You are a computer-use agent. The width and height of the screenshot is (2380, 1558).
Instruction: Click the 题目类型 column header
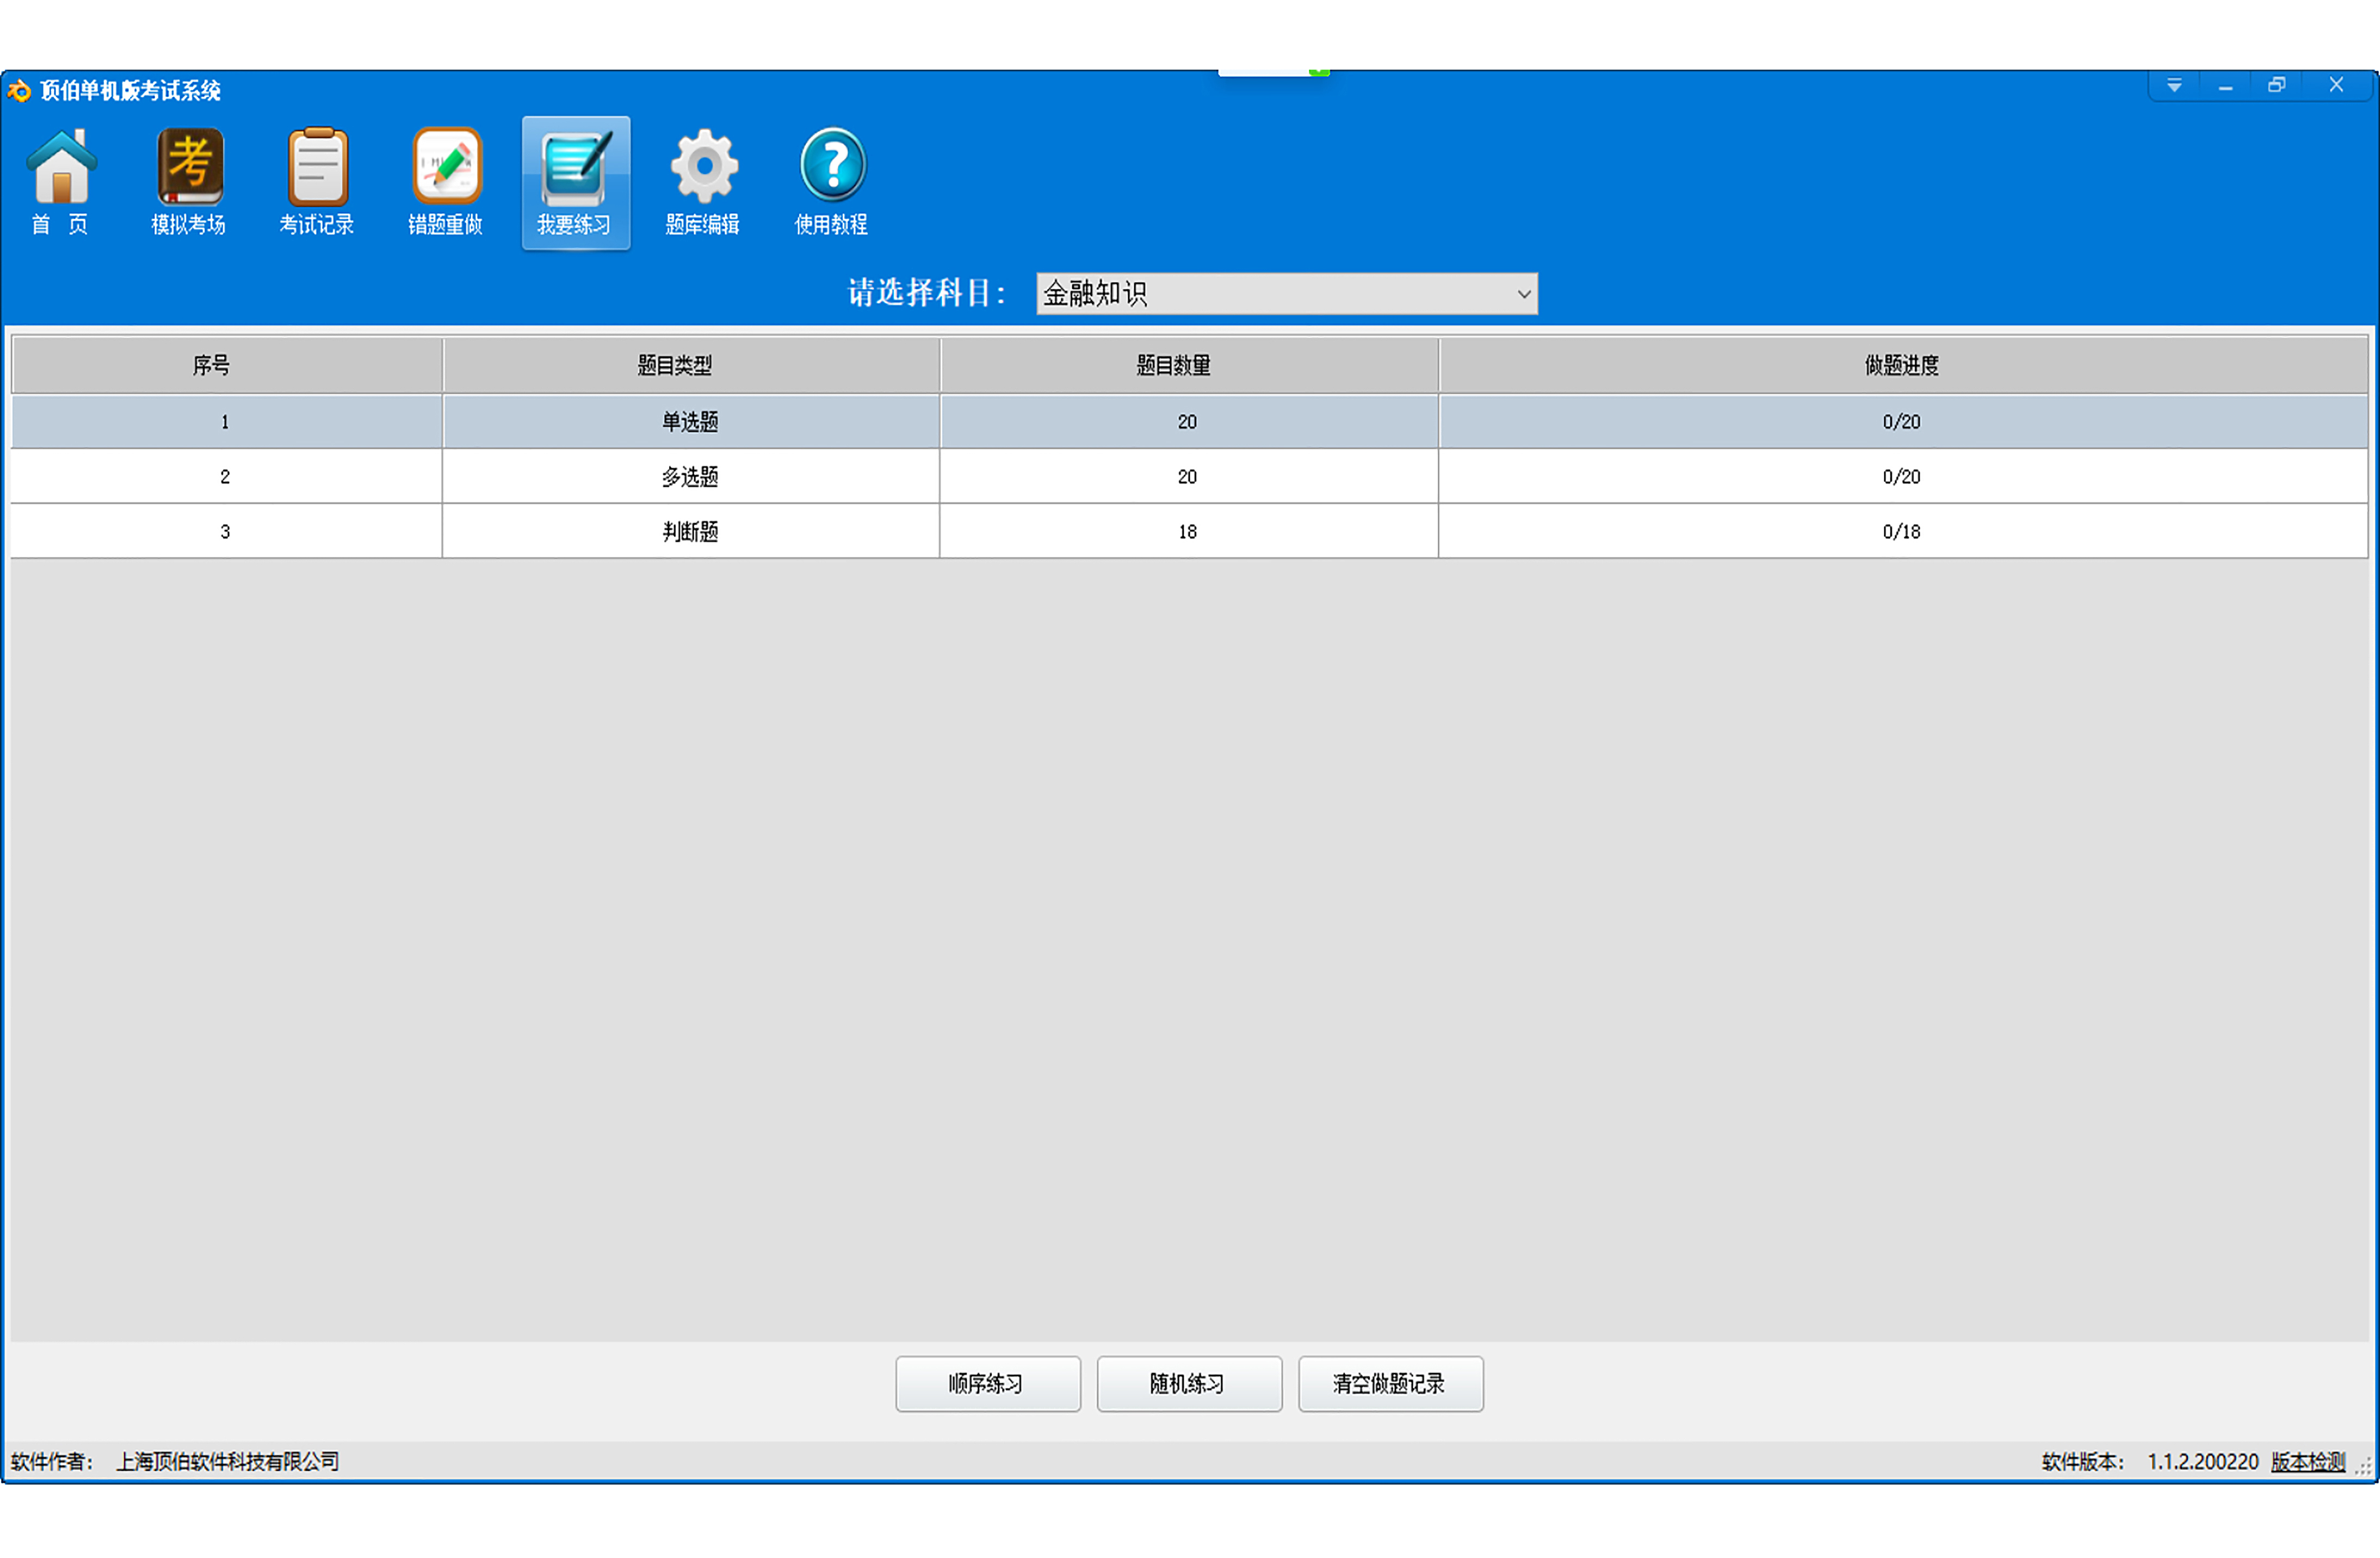[x=675, y=366]
